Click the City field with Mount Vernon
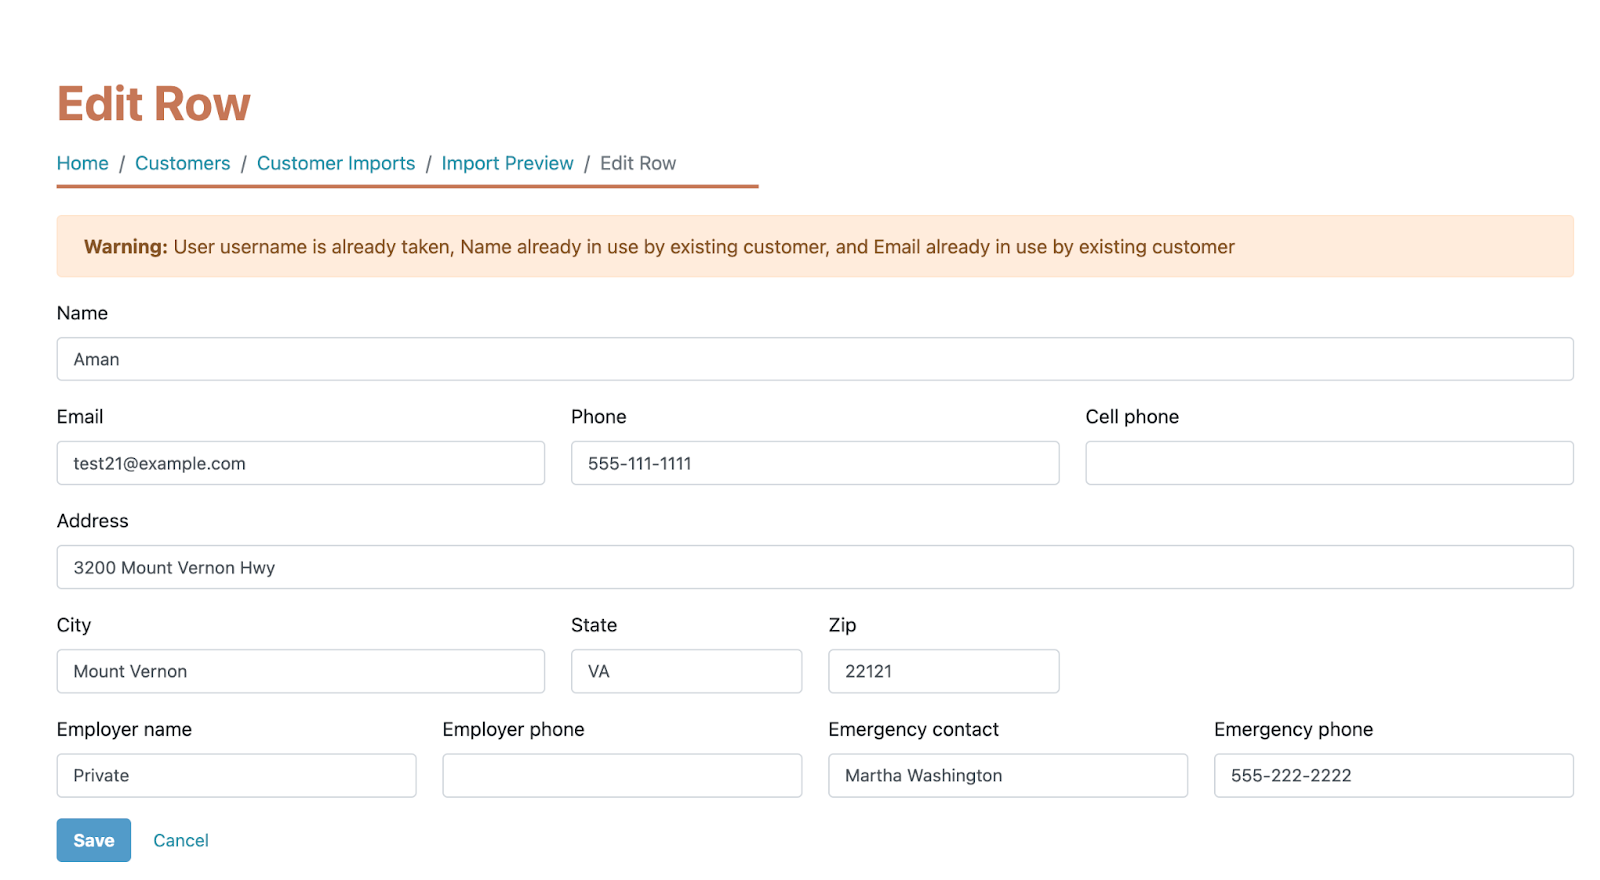This screenshot has width=1600, height=880. click(x=300, y=671)
